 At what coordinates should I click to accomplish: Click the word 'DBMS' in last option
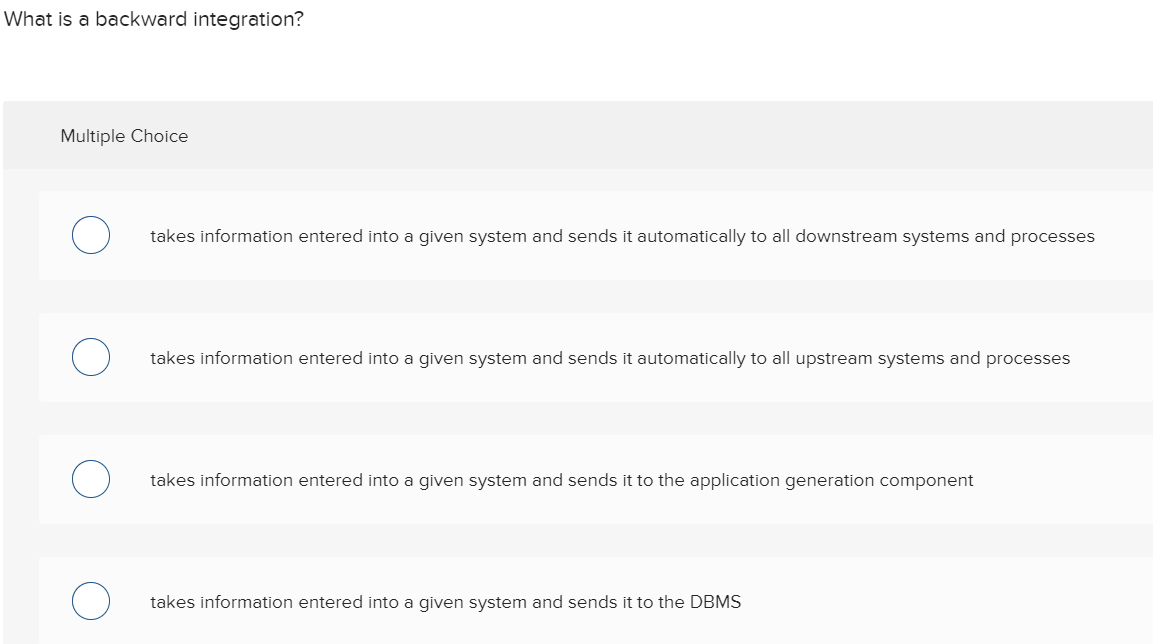[x=715, y=602]
